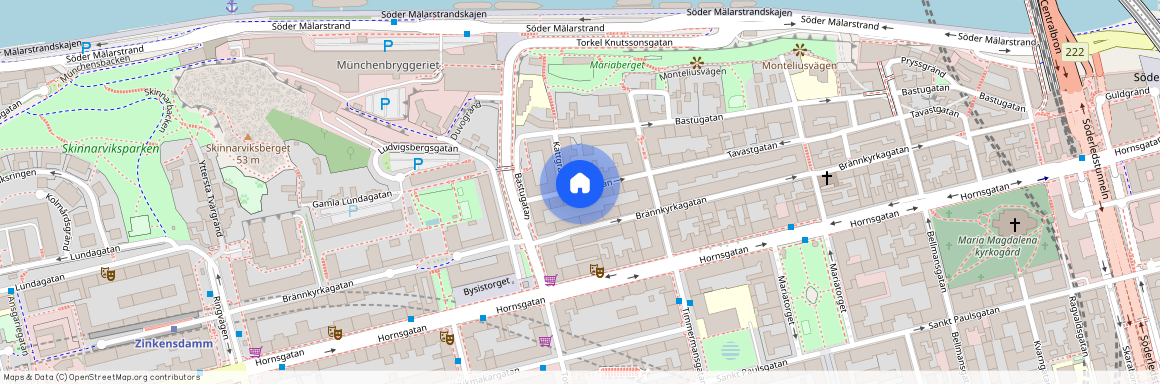1160x384 pixels.
Task: Click the 222 road shield
Action: (x=1074, y=53)
